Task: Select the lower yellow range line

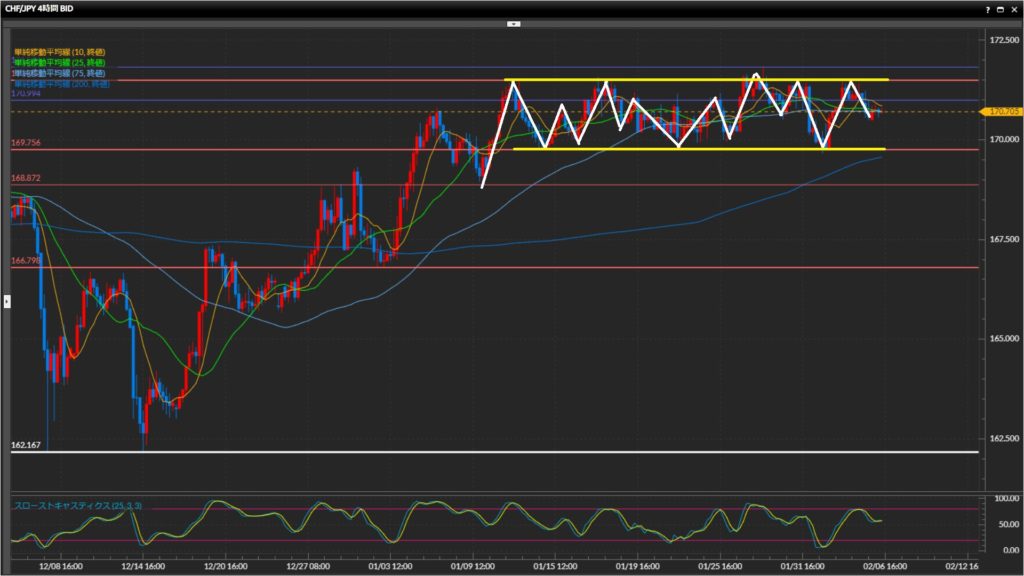Action: (700, 149)
